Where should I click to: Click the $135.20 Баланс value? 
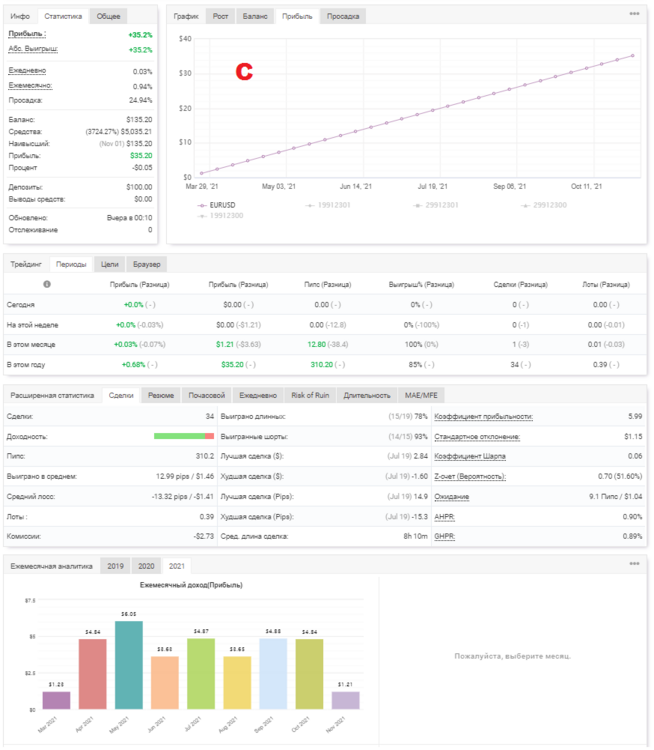click(x=139, y=120)
